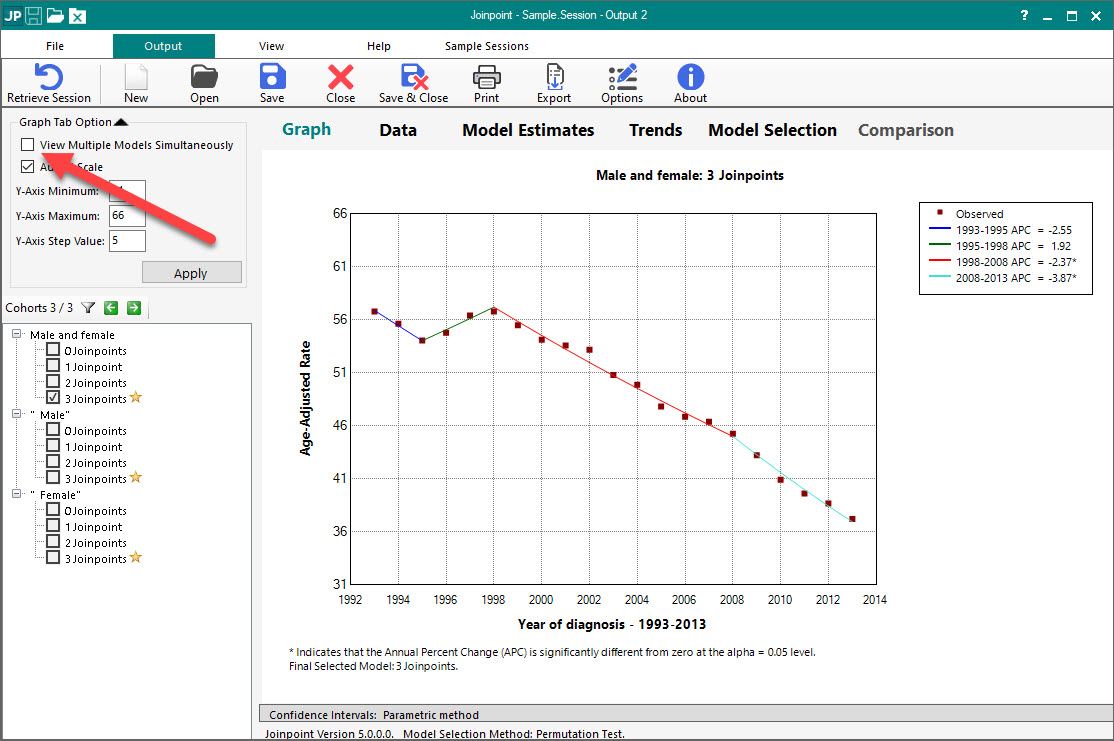Uncheck 3 Joinpoints under Male and female
1114x741 pixels.
(x=53, y=398)
